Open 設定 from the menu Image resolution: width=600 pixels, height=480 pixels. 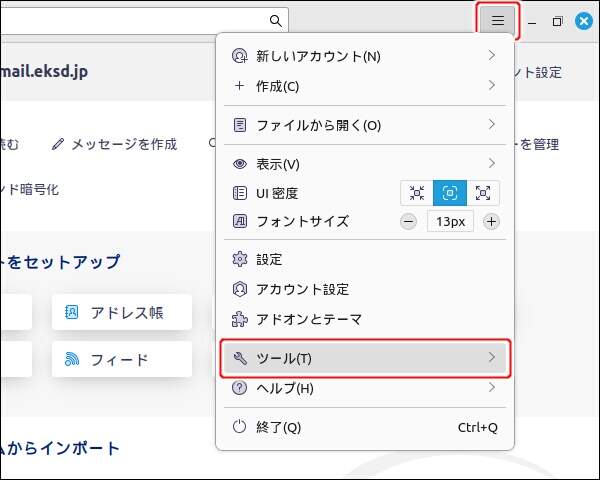click(365, 259)
